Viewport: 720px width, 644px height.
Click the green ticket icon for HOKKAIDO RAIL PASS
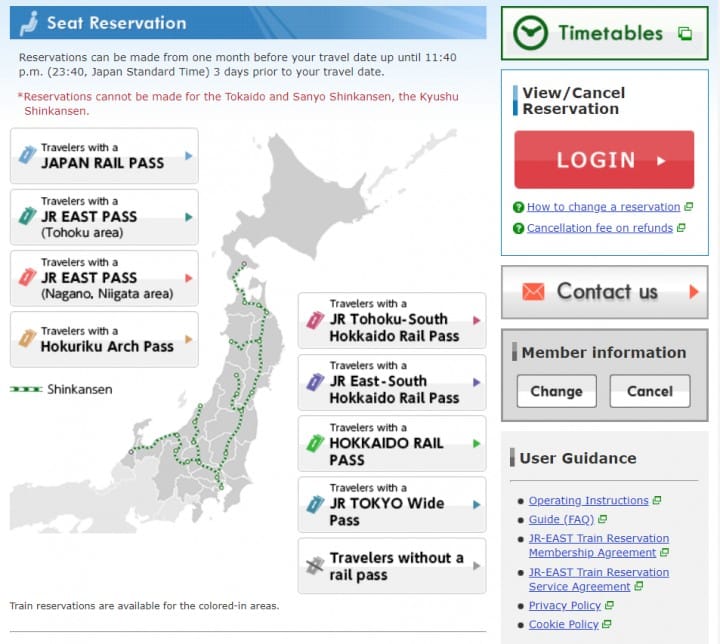pos(315,443)
